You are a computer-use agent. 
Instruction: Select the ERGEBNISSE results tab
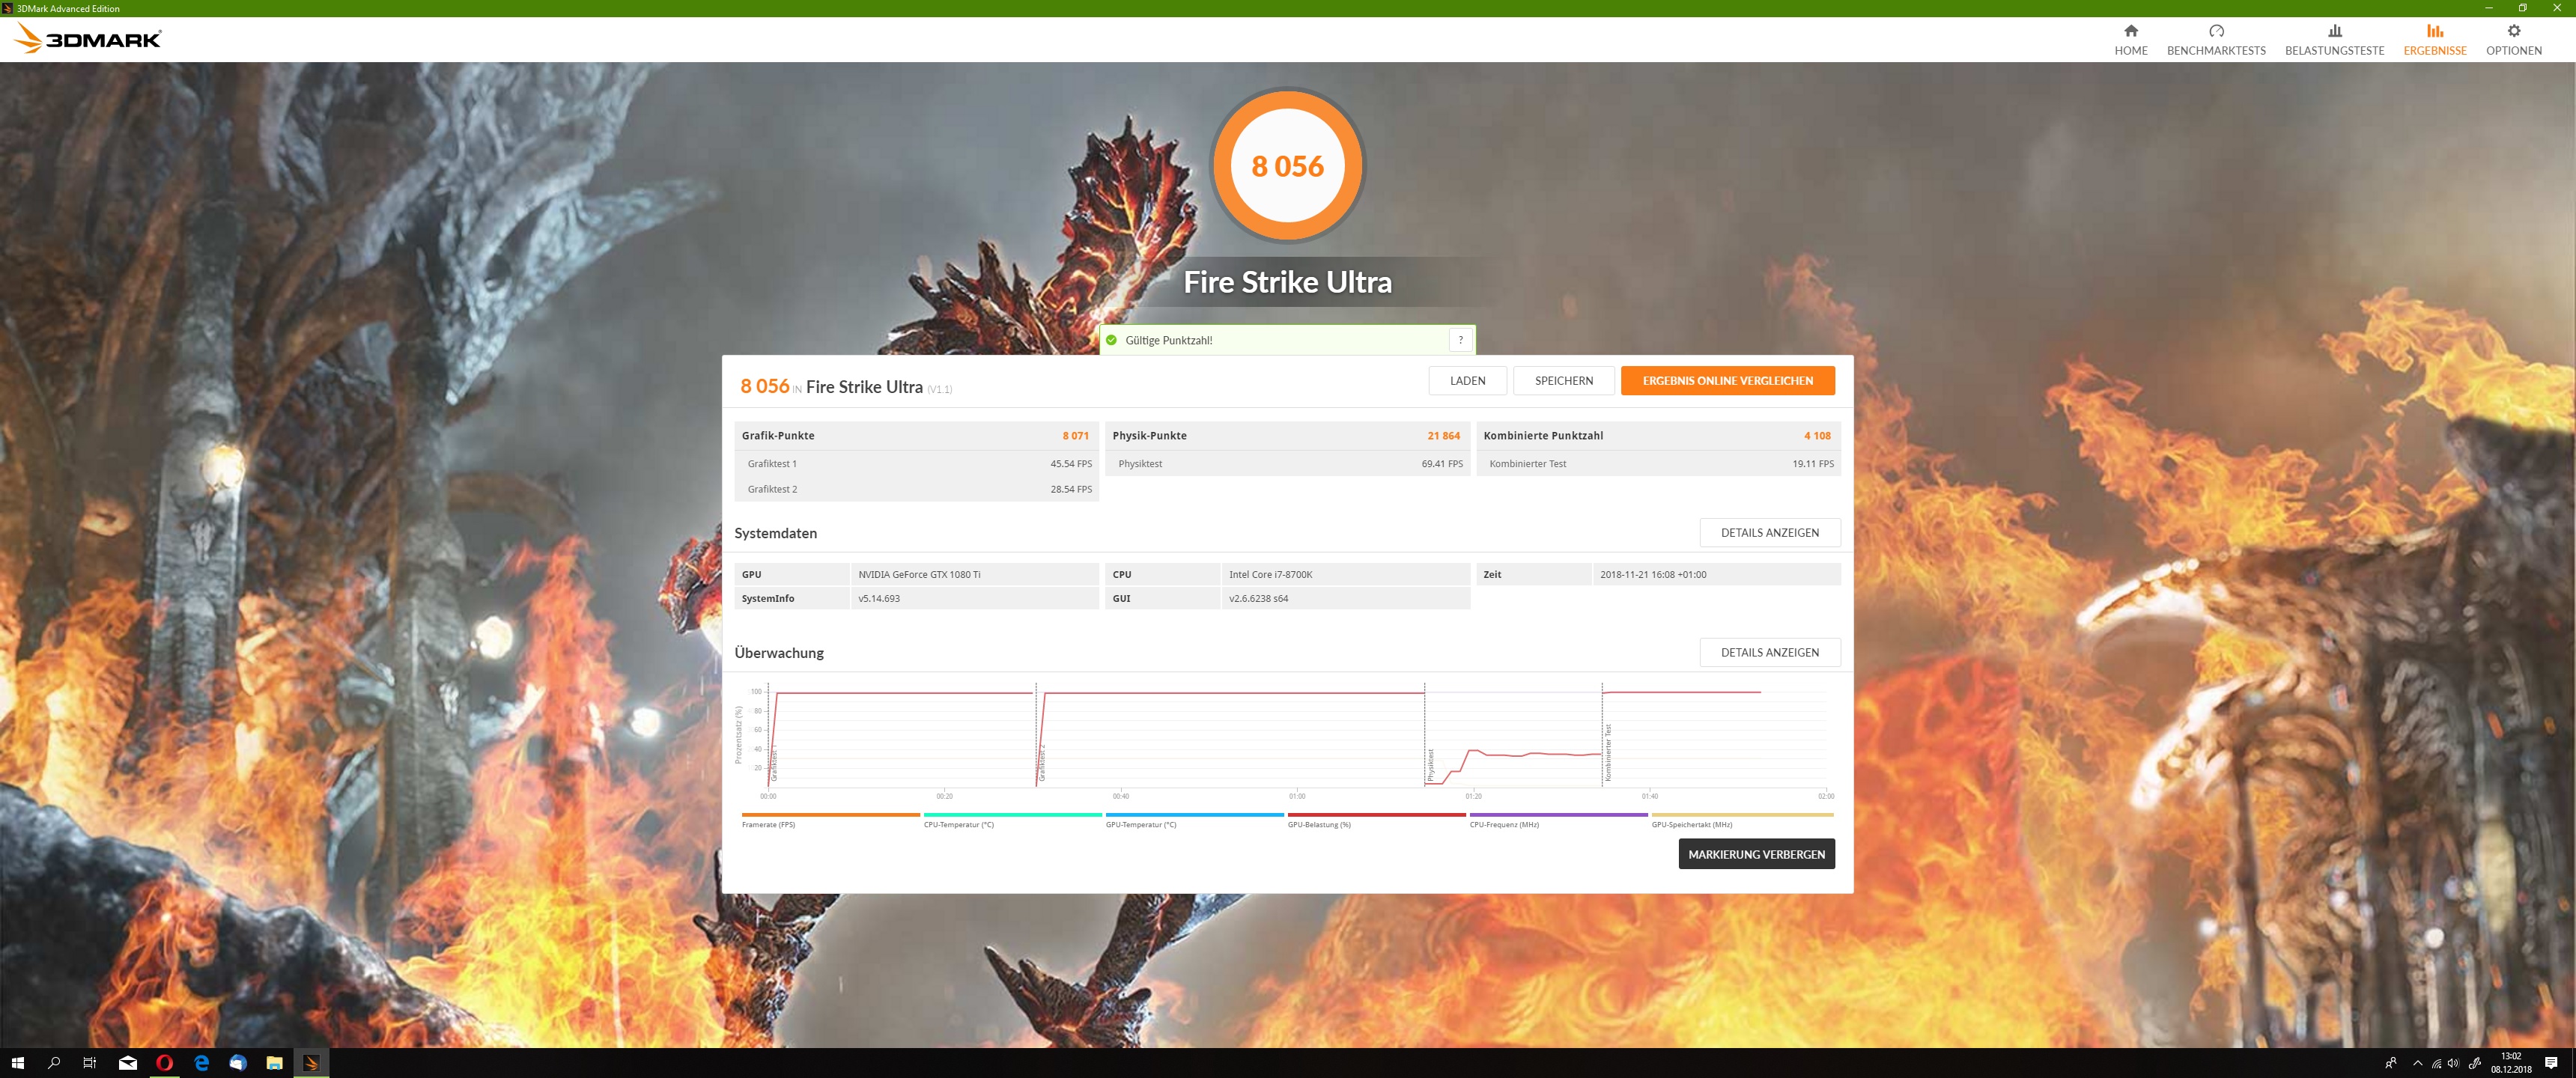tap(2434, 40)
